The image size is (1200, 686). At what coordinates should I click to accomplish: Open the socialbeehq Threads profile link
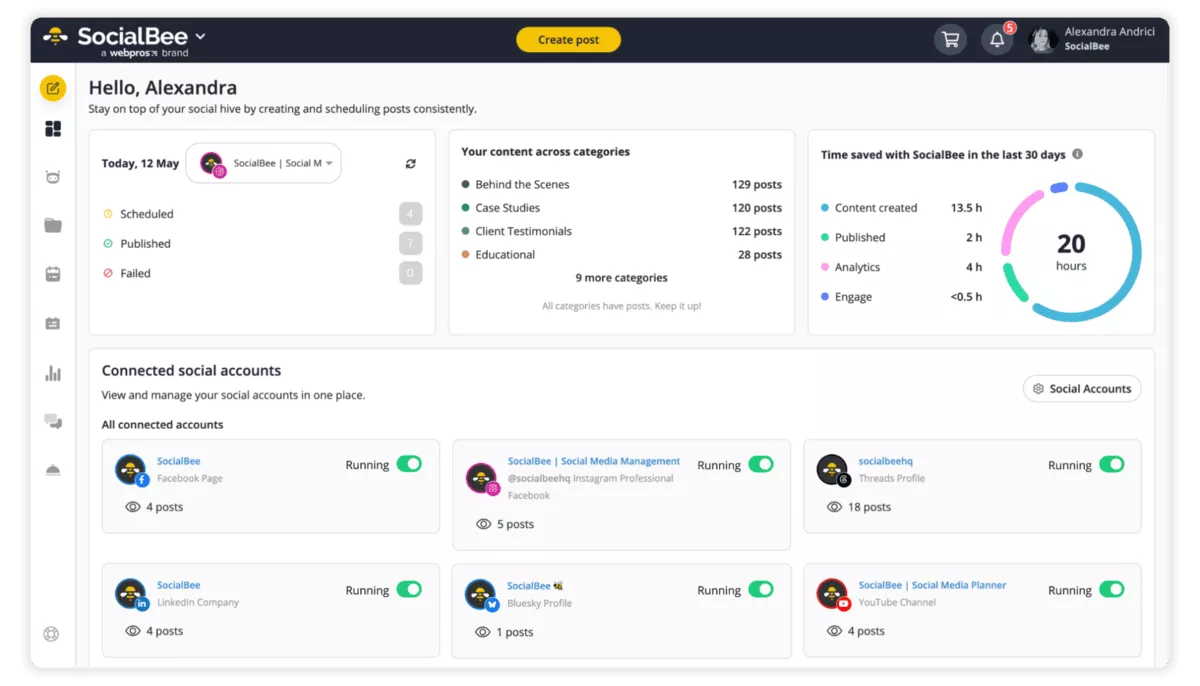885,461
